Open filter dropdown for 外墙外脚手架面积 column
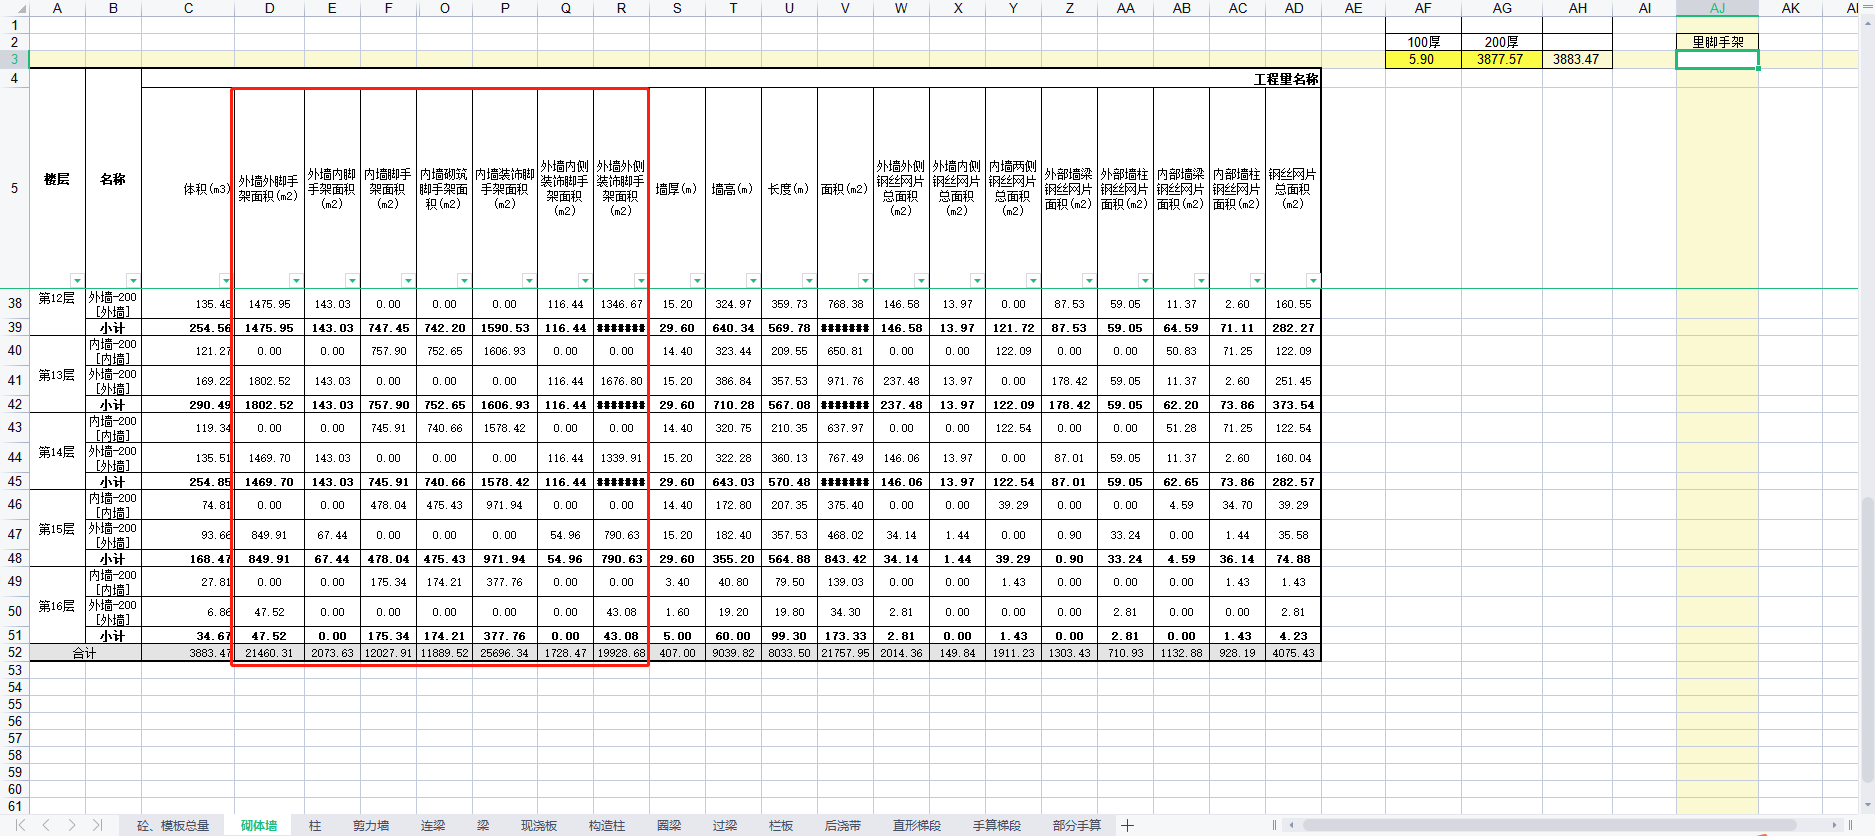Viewport: 1875px width, 836px height. [x=296, y=281]
